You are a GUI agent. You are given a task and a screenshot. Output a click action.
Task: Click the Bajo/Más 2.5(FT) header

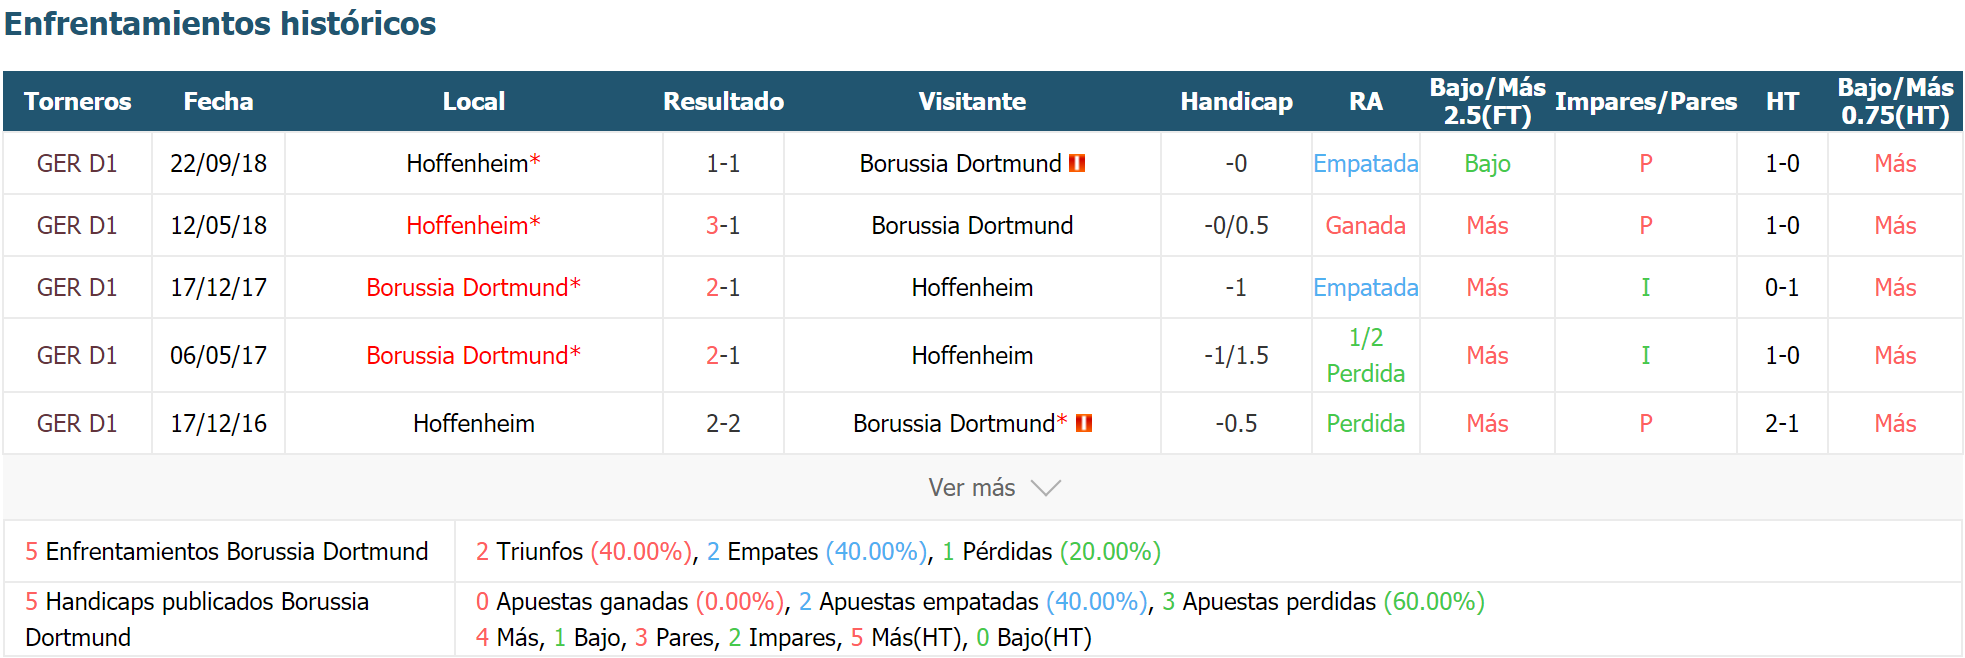point(1487,102)
